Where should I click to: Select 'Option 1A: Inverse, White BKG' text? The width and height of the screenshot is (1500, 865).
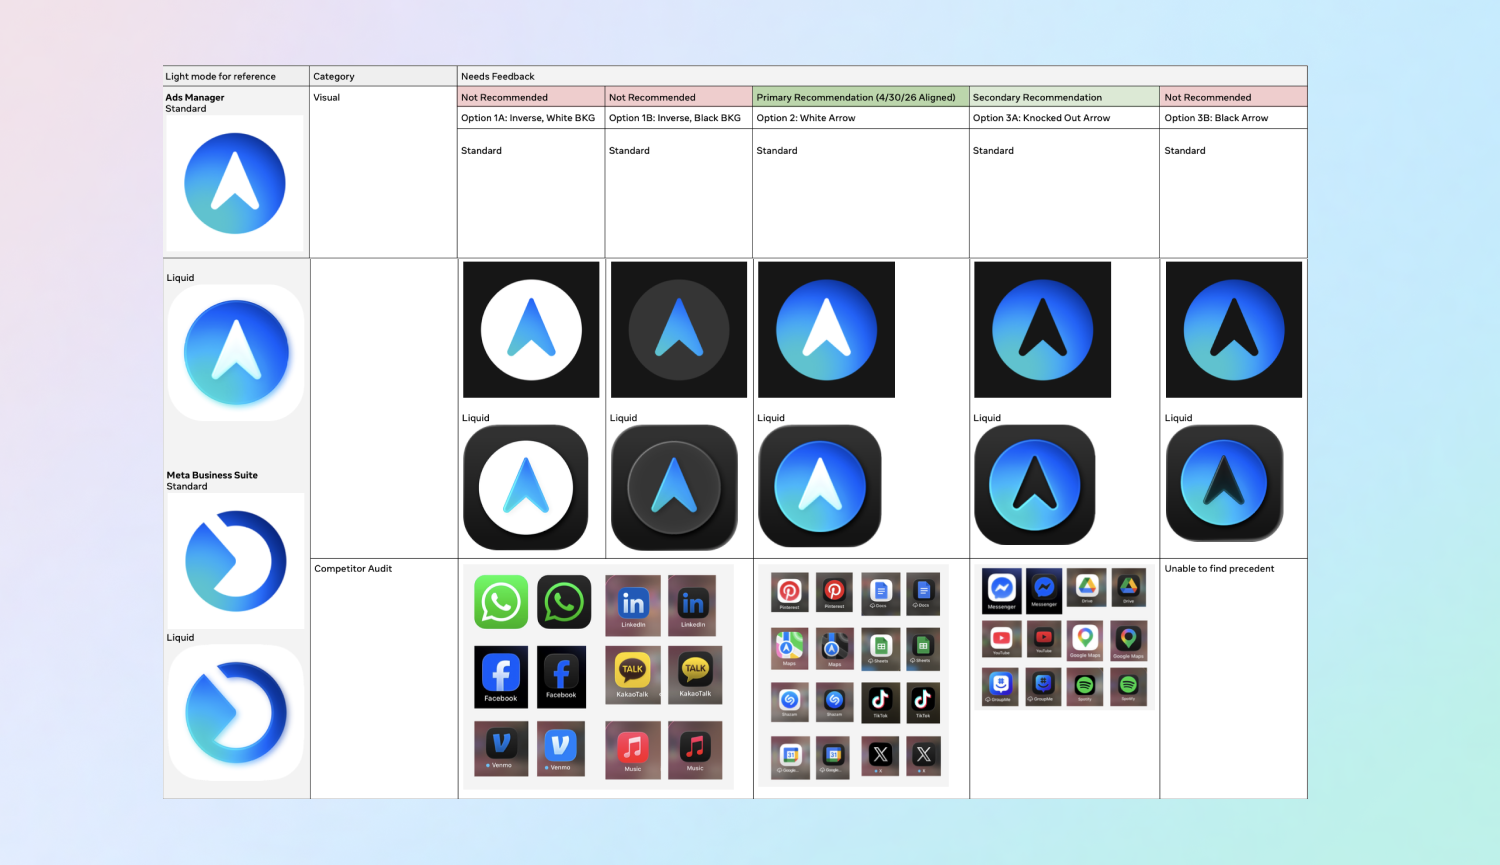tap(528, 118)
